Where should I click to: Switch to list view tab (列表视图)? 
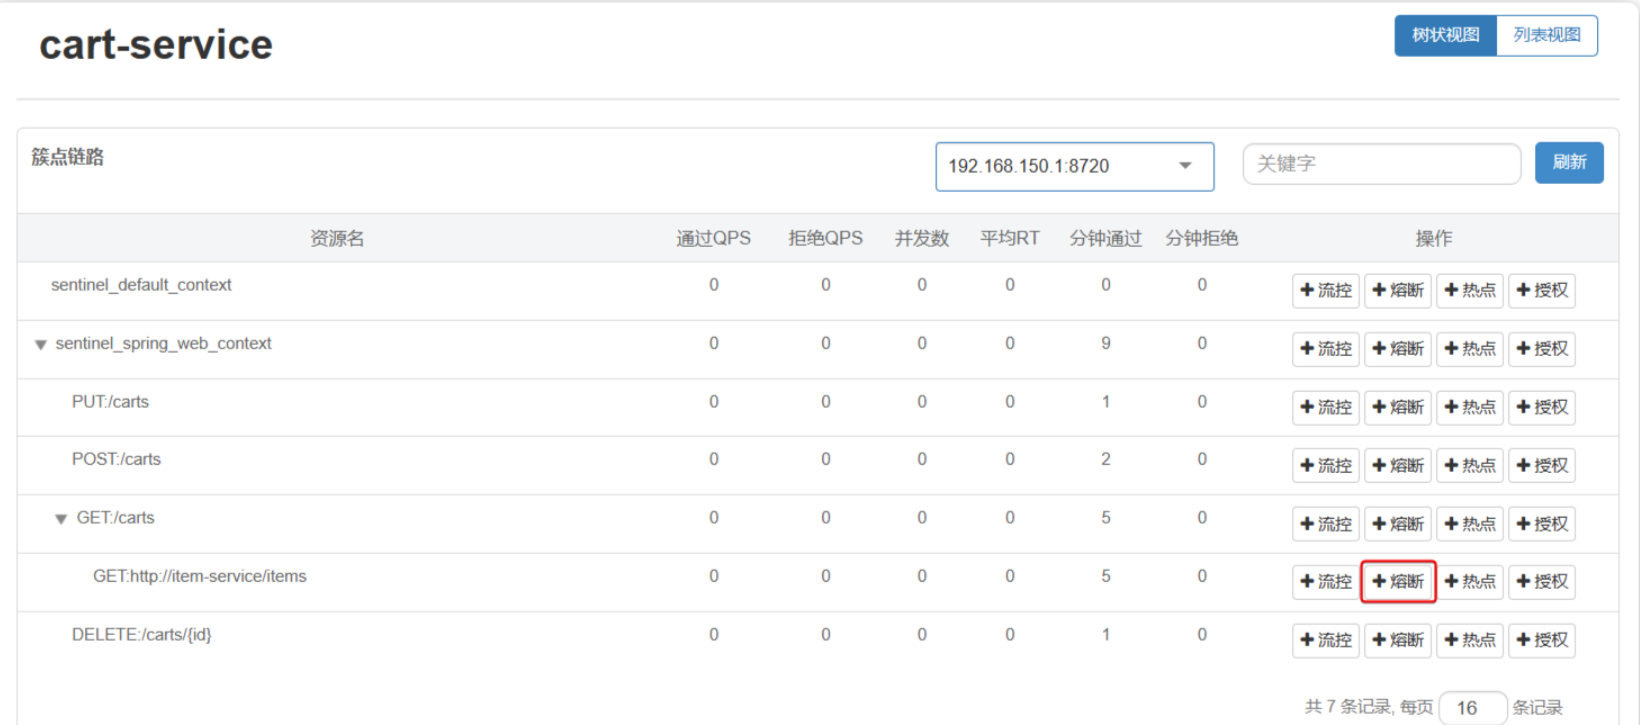(x=1547, y=35)
